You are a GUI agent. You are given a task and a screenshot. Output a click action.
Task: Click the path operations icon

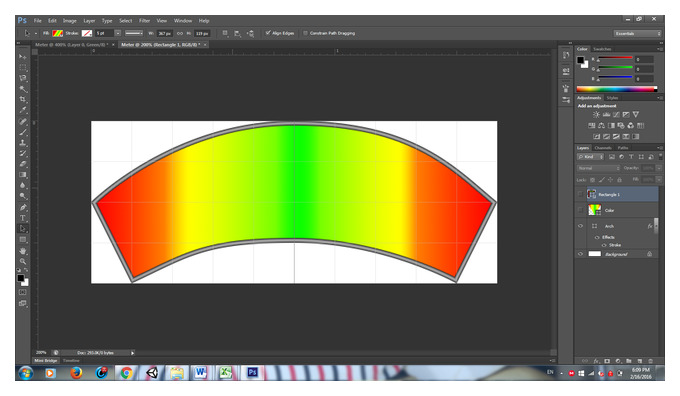[225, 33]
